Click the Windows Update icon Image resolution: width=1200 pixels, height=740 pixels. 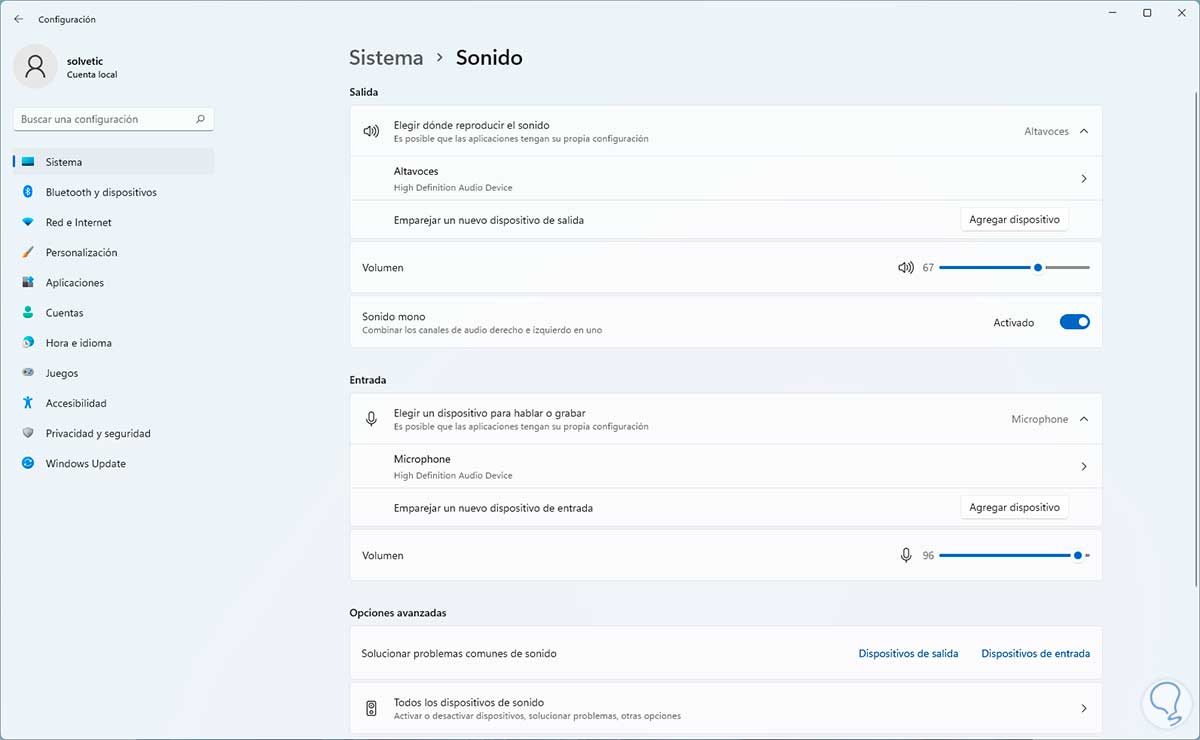point(28,463)
